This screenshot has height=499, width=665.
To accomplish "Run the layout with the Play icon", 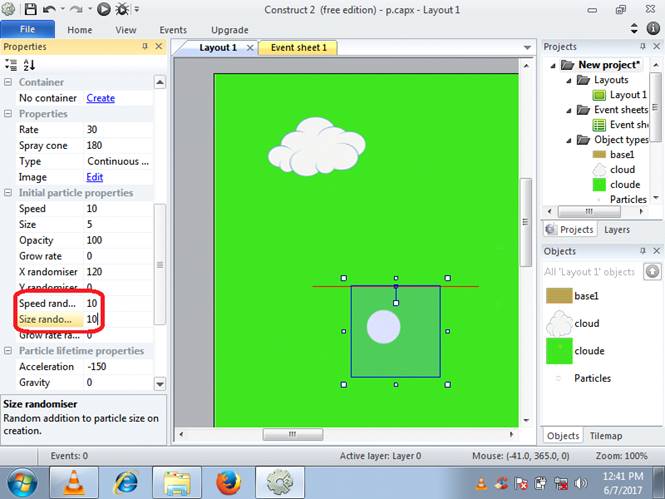I will pyautogui.click(x=103, y=9).
